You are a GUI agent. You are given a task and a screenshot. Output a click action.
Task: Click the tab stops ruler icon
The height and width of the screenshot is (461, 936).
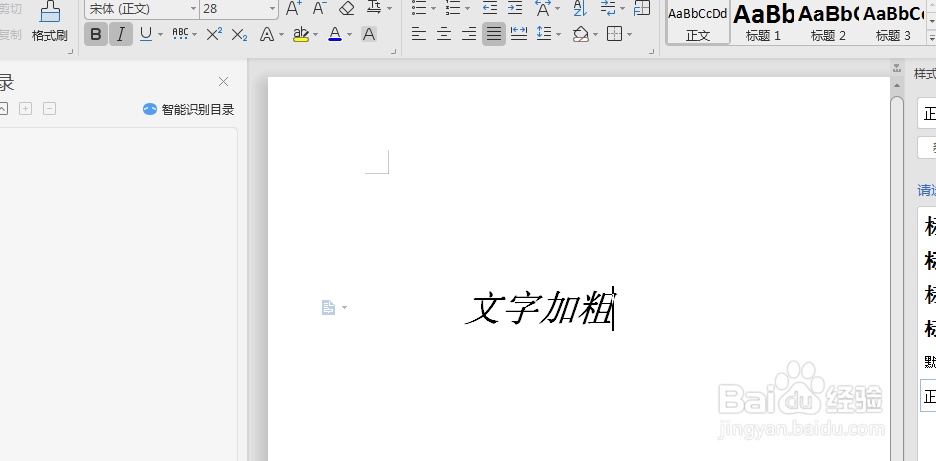642,8
